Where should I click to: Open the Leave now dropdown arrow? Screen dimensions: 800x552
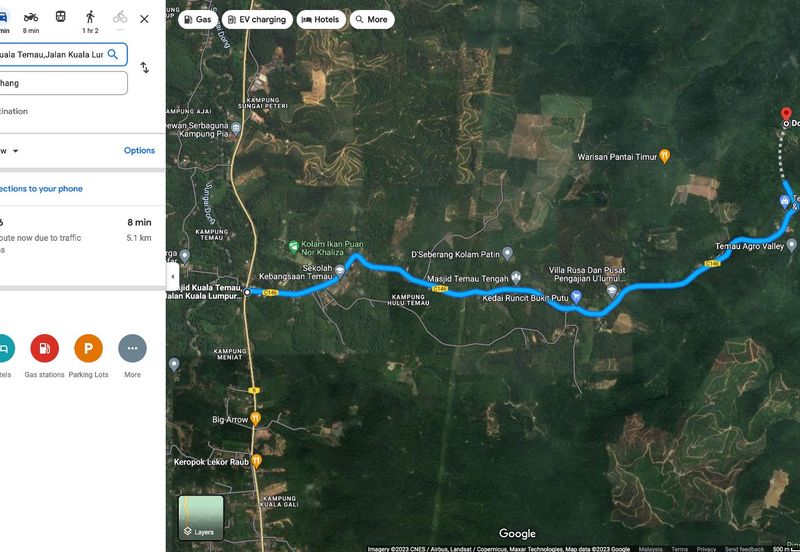15,151
